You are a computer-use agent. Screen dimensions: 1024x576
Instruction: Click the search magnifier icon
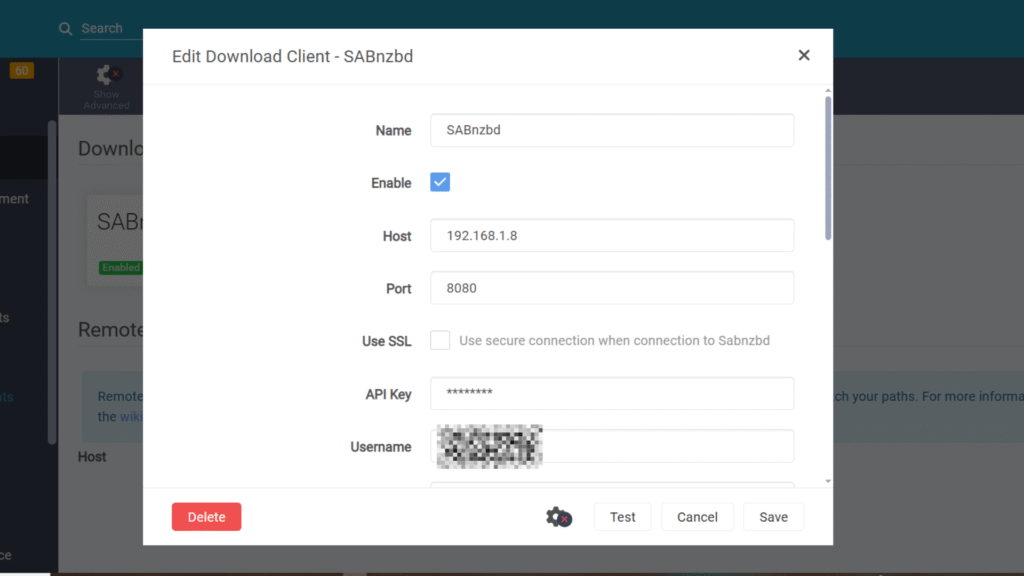pos(66,29)
